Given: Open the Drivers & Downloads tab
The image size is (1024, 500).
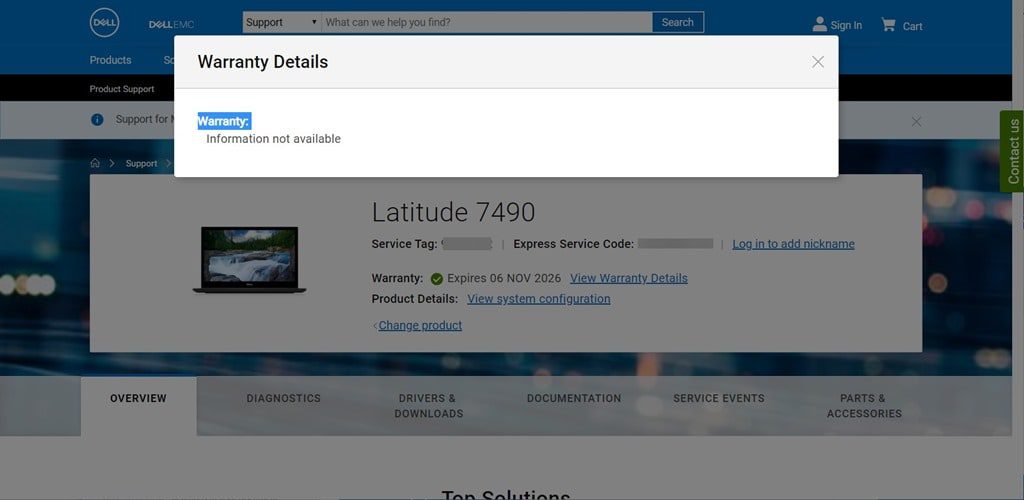Looking at the screenshot, I should pos(428,405).
